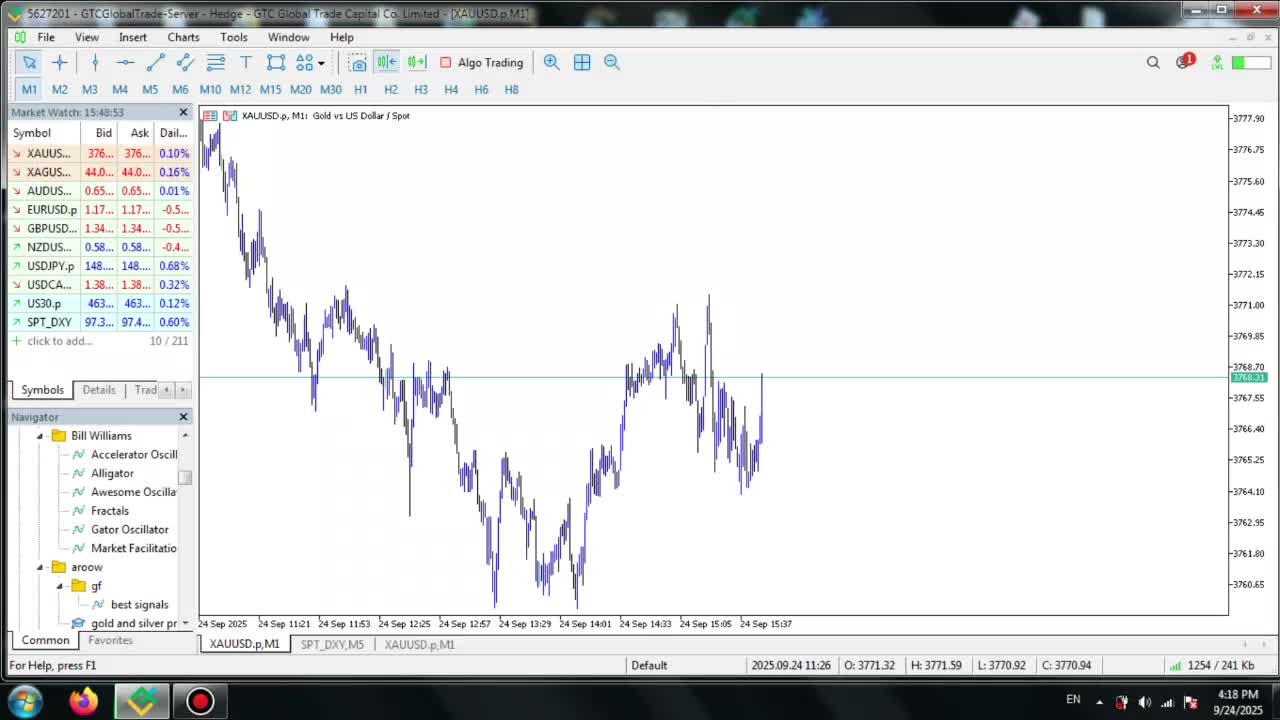Click the search magnifier icon
This screenshot has height=720, width=1280.
(1153, 63)
